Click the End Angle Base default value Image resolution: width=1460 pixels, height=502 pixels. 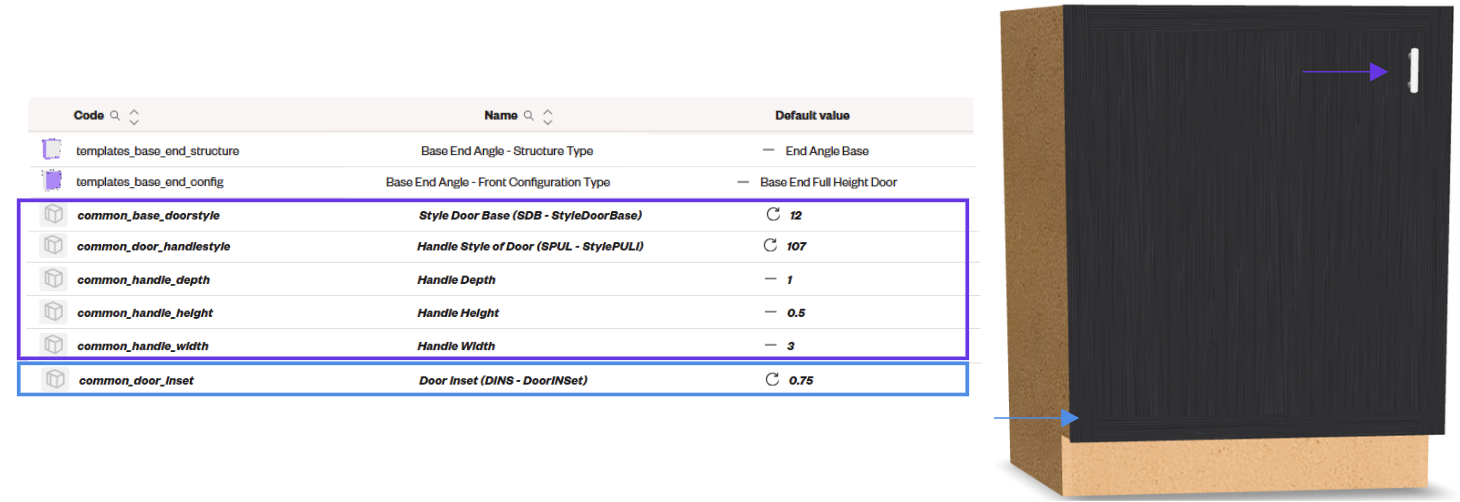point(827,151)
